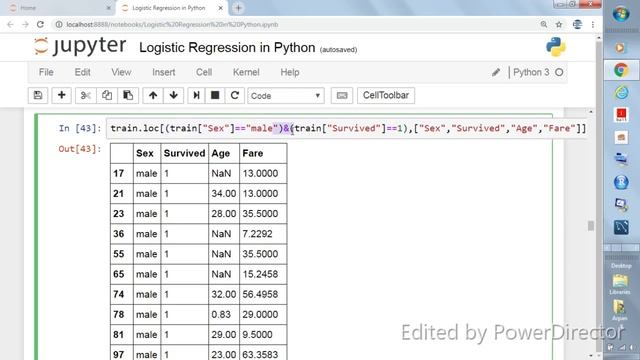Bookmark this page with the star icon
Screen dimensions: 640x360
point(559,24)
